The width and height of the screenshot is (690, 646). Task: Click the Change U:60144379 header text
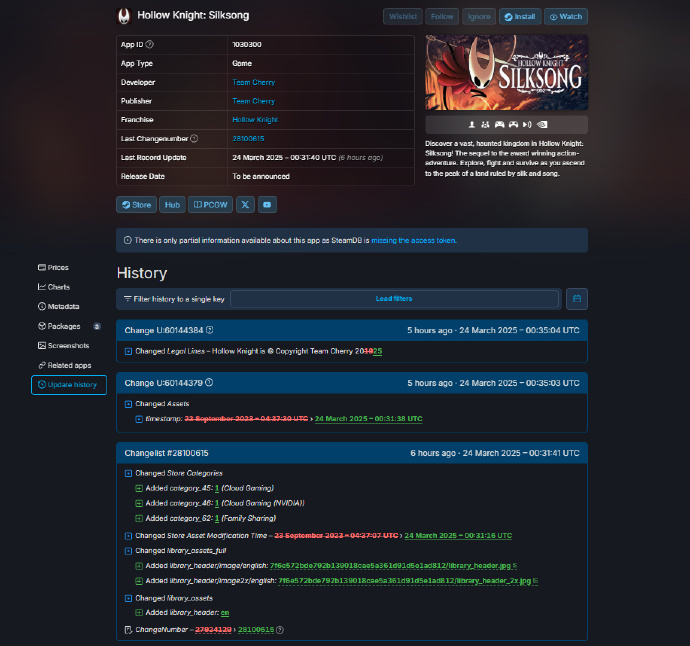[164, 383]
